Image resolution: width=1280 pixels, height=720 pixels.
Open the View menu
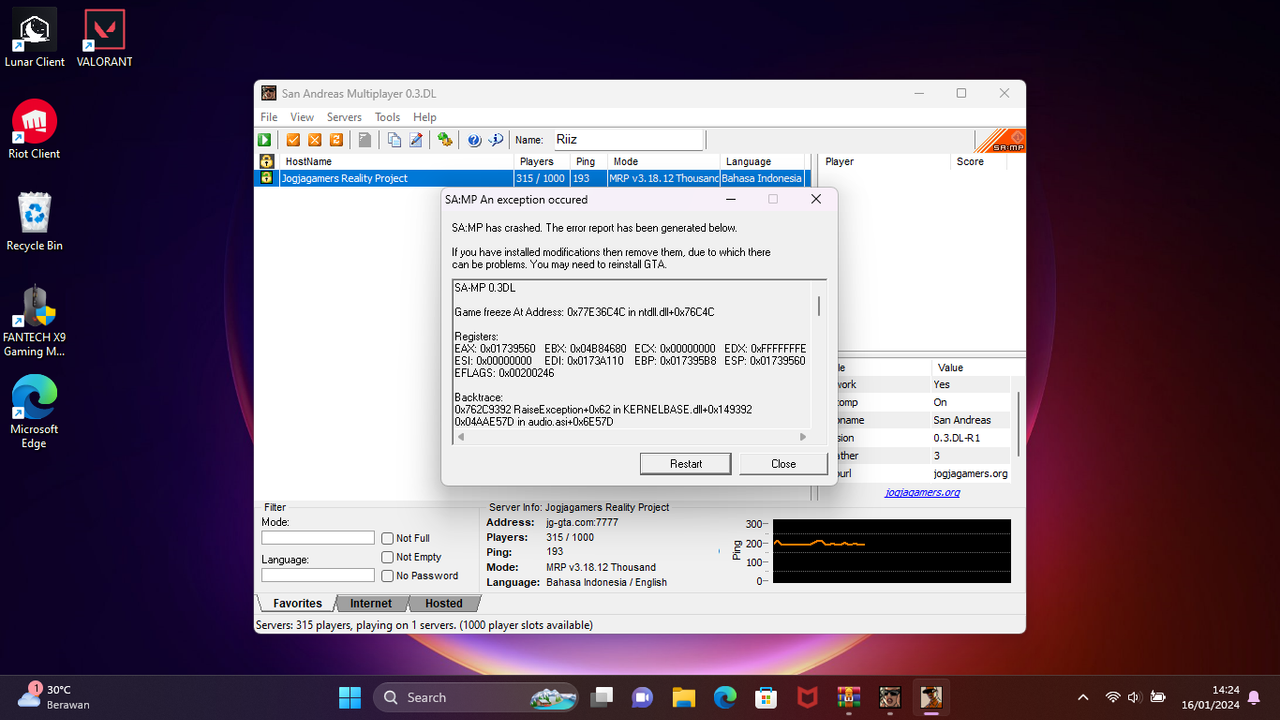(x=302, y=117)
